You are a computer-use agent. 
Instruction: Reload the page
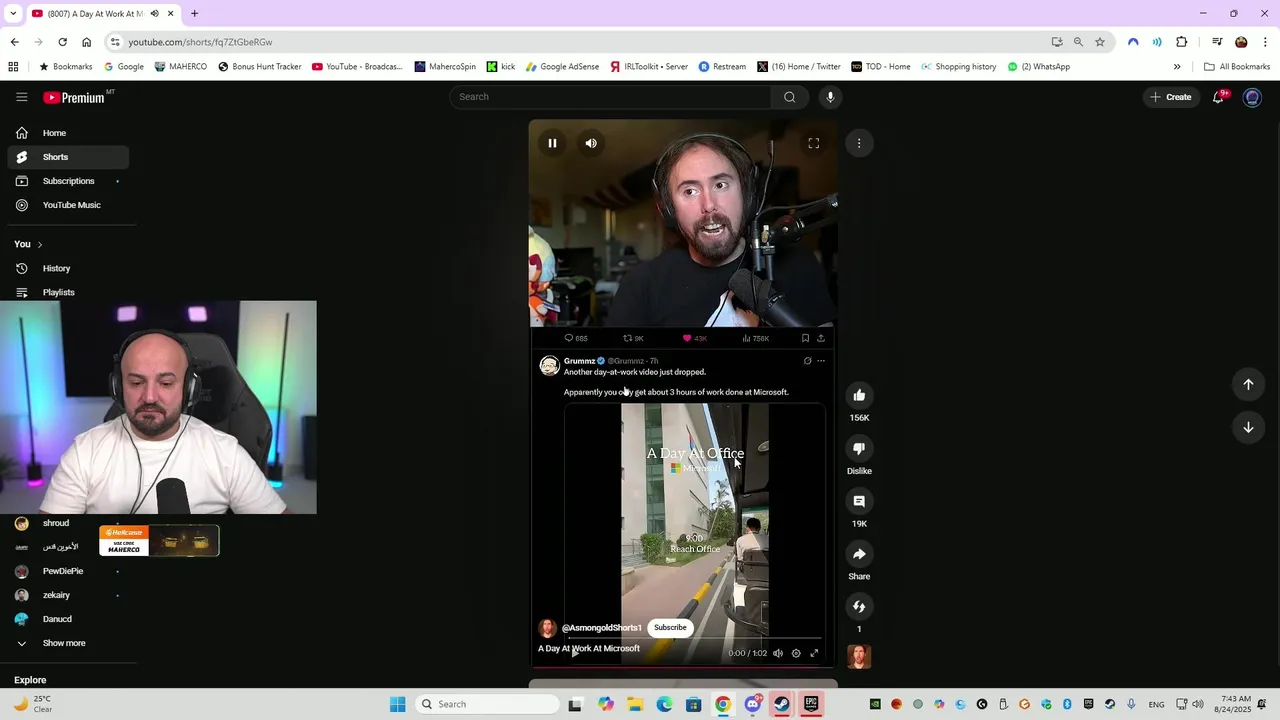coord(62,42)
